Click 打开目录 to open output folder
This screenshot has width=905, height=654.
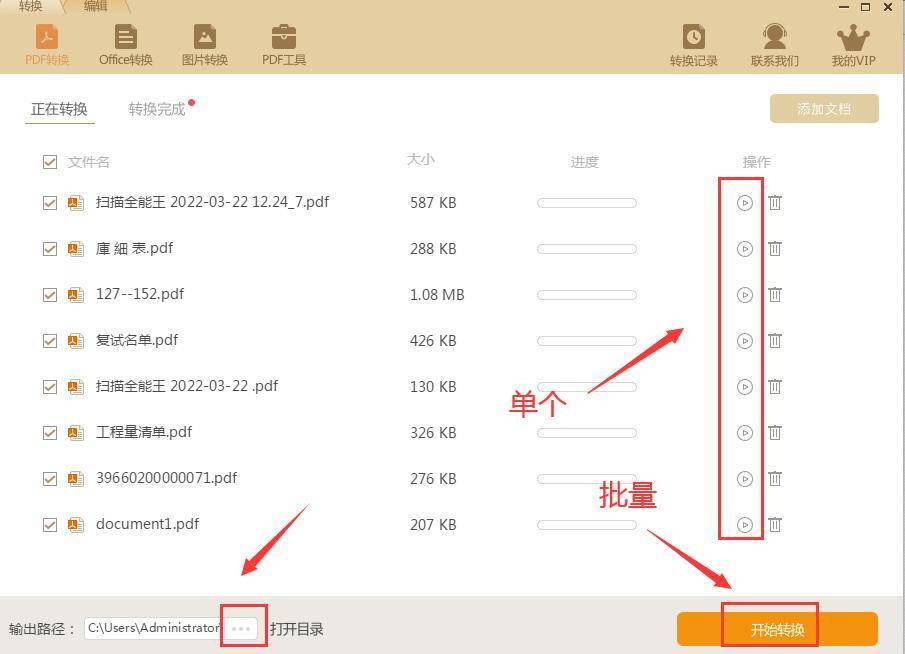tap(297, 629)
